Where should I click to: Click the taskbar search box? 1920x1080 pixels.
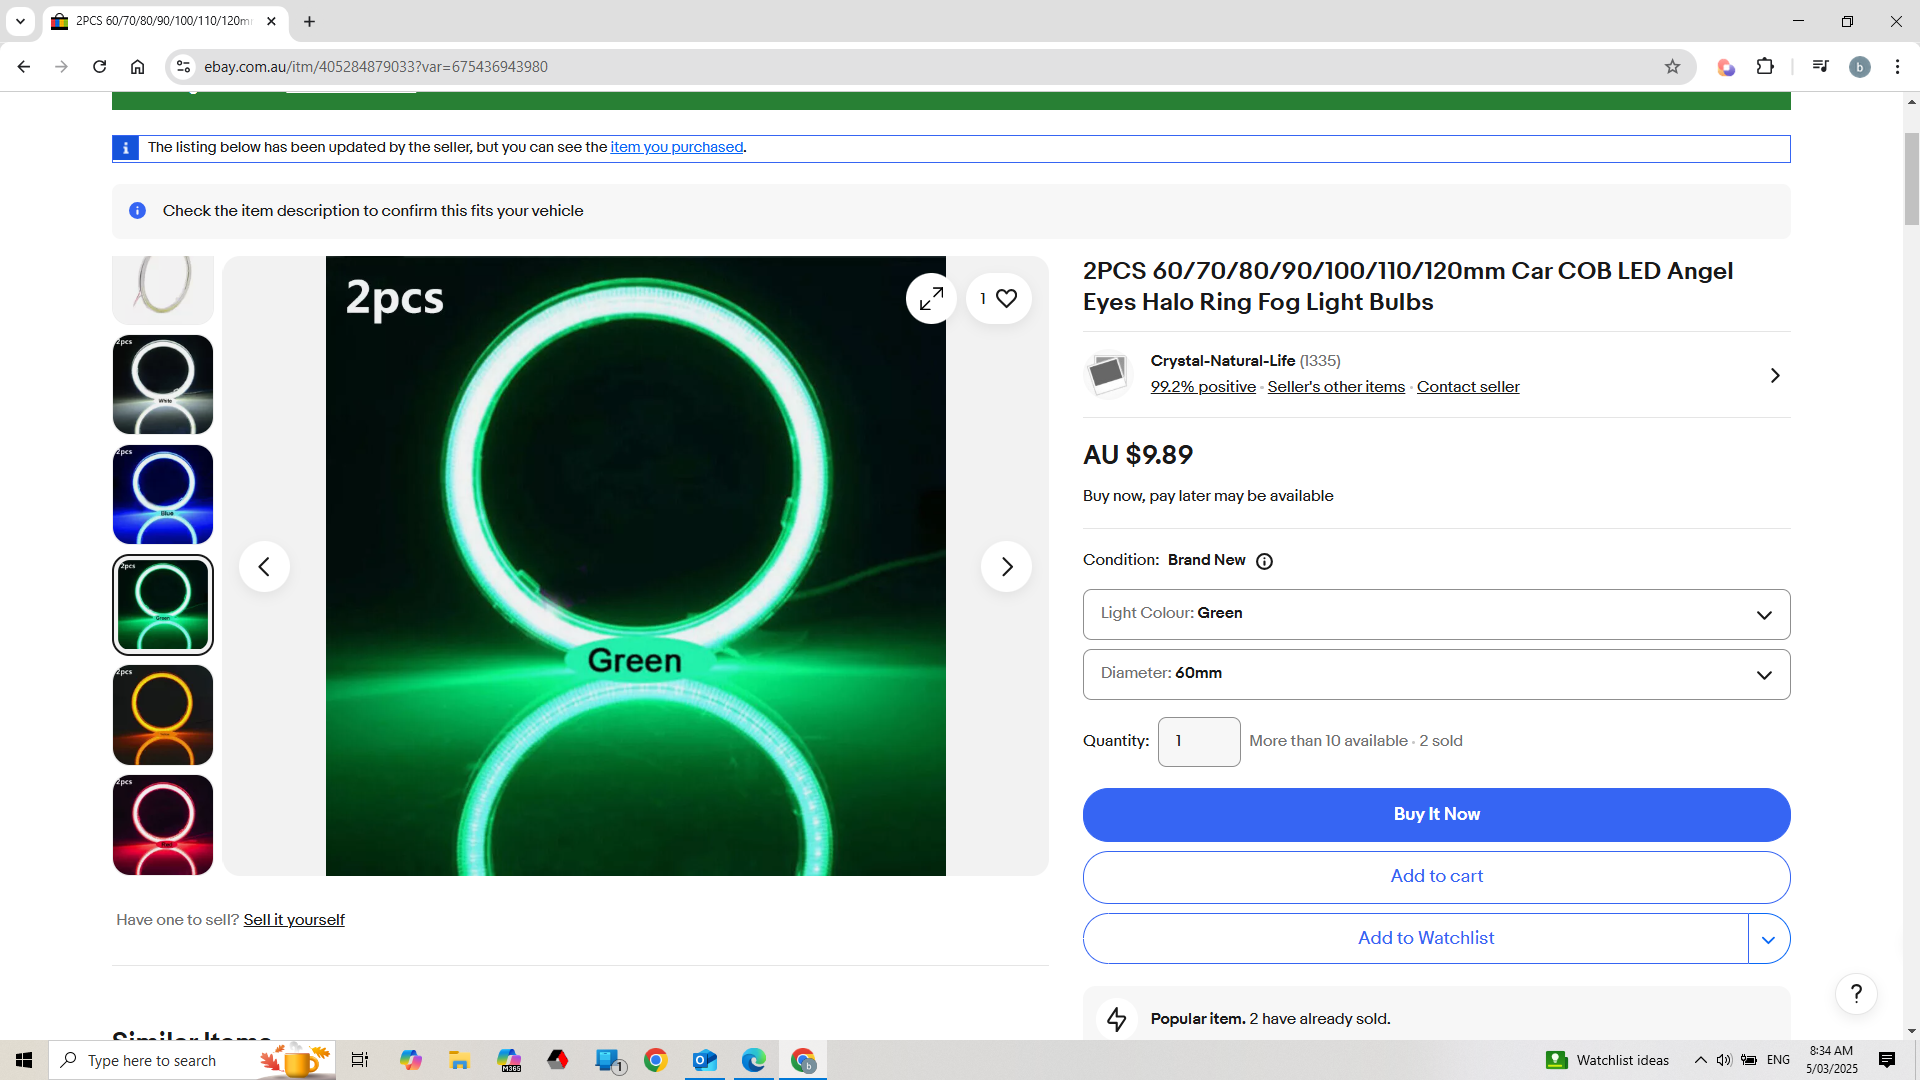click(x=192, y=1060)
